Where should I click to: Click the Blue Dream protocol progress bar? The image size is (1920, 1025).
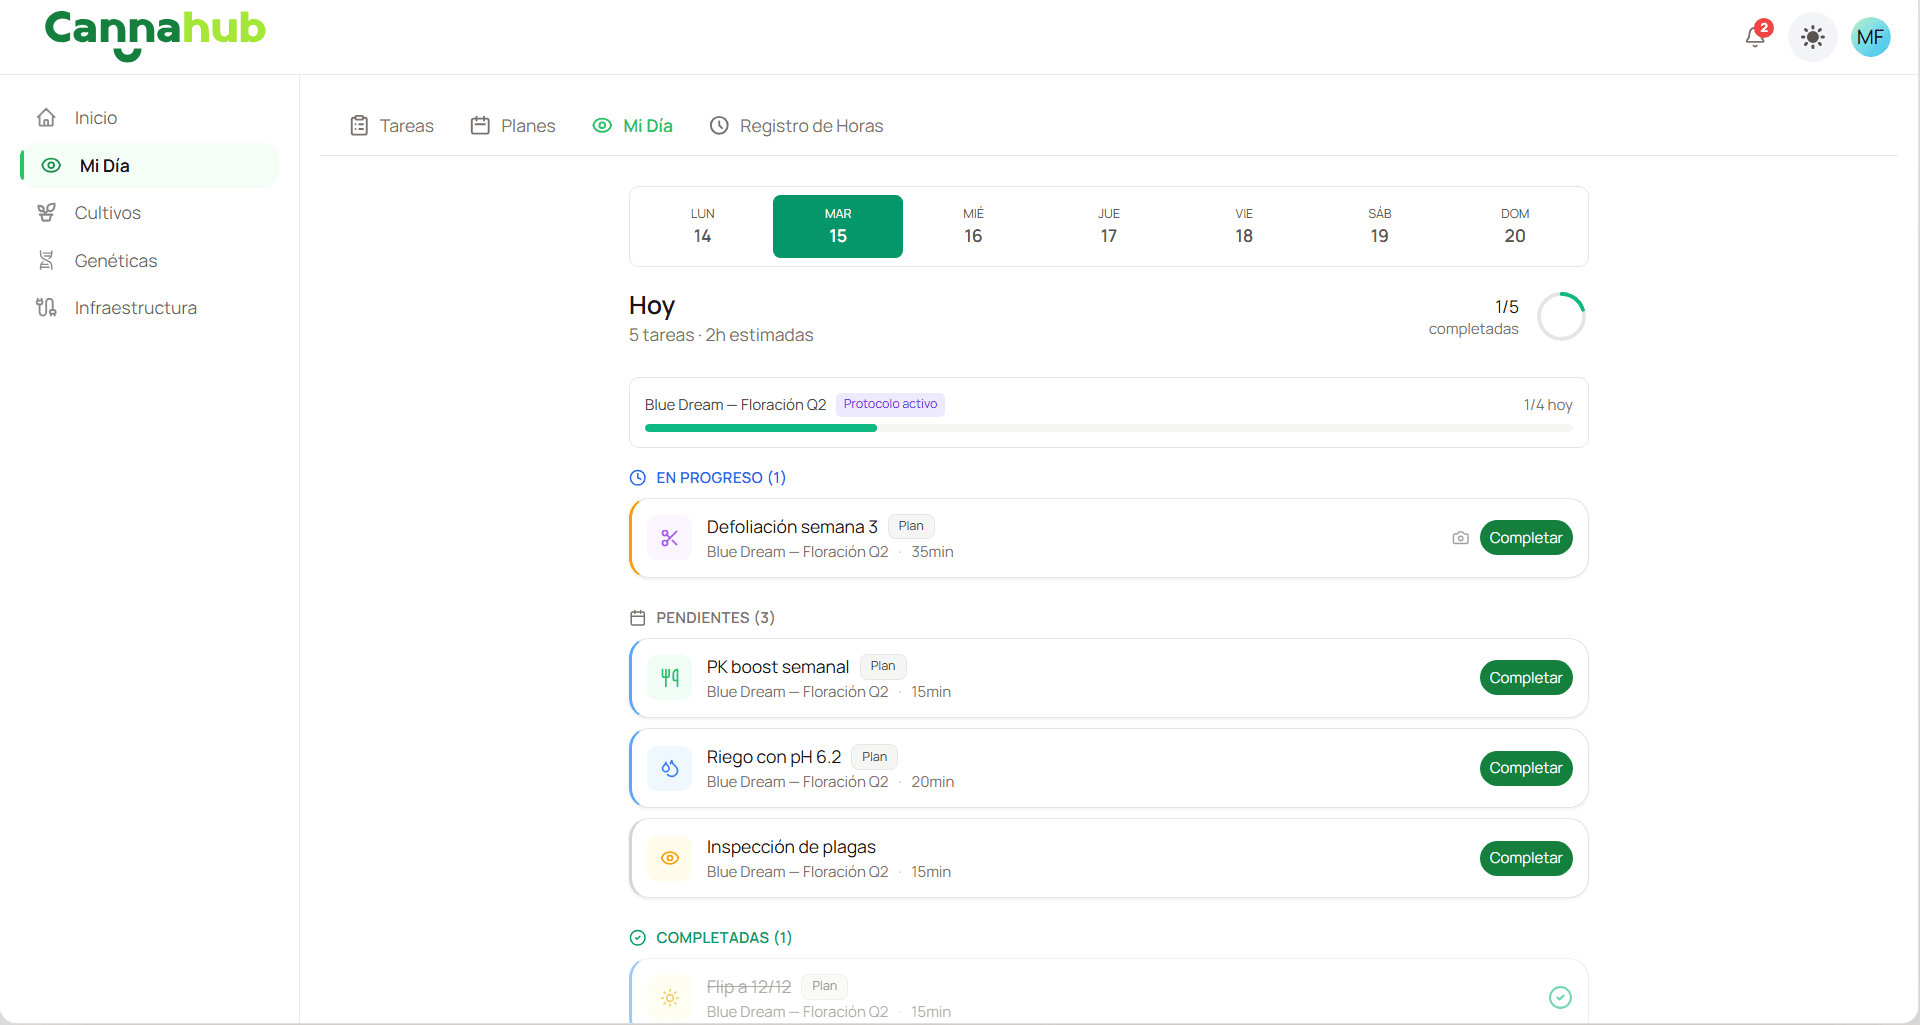pos(1109,428)
